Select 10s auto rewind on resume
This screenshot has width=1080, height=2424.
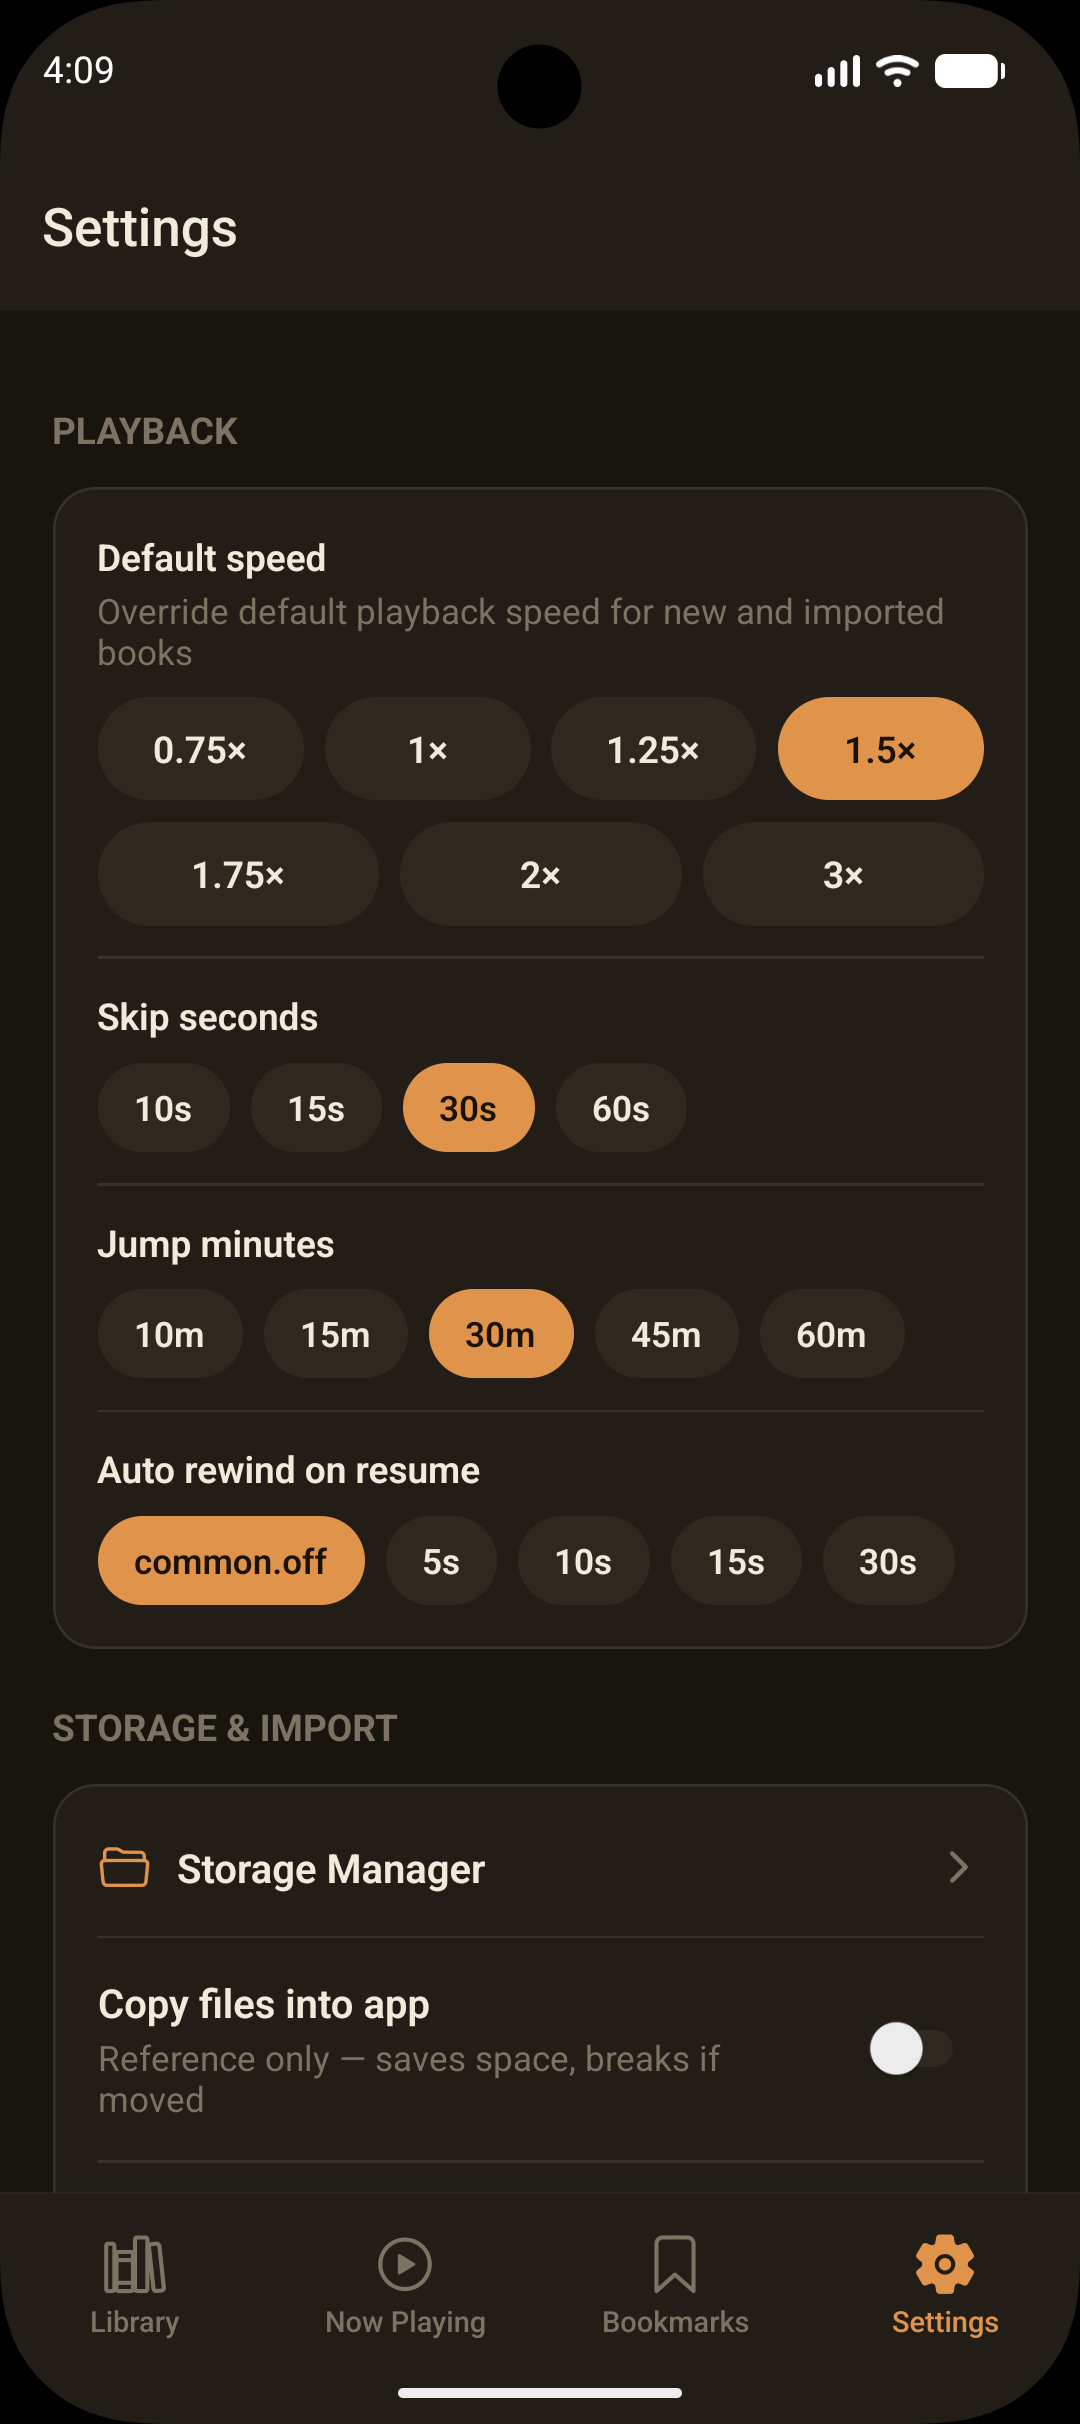[x=584, y=1561]
